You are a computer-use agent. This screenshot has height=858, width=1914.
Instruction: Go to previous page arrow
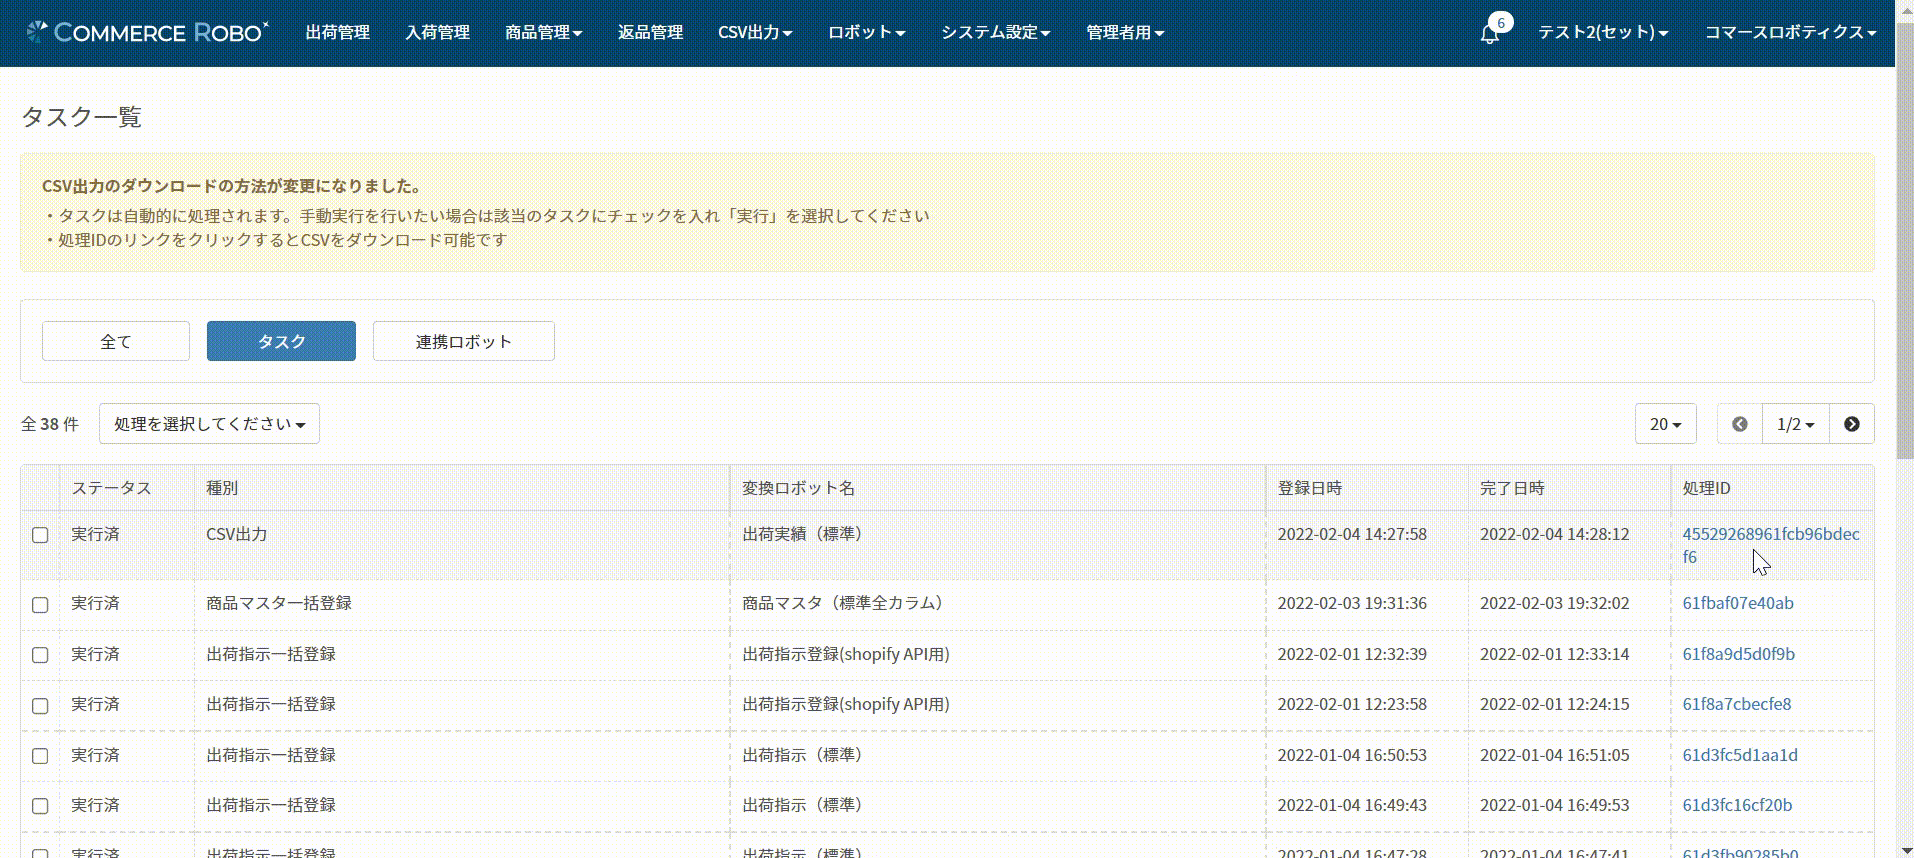tap(1740, 424)
